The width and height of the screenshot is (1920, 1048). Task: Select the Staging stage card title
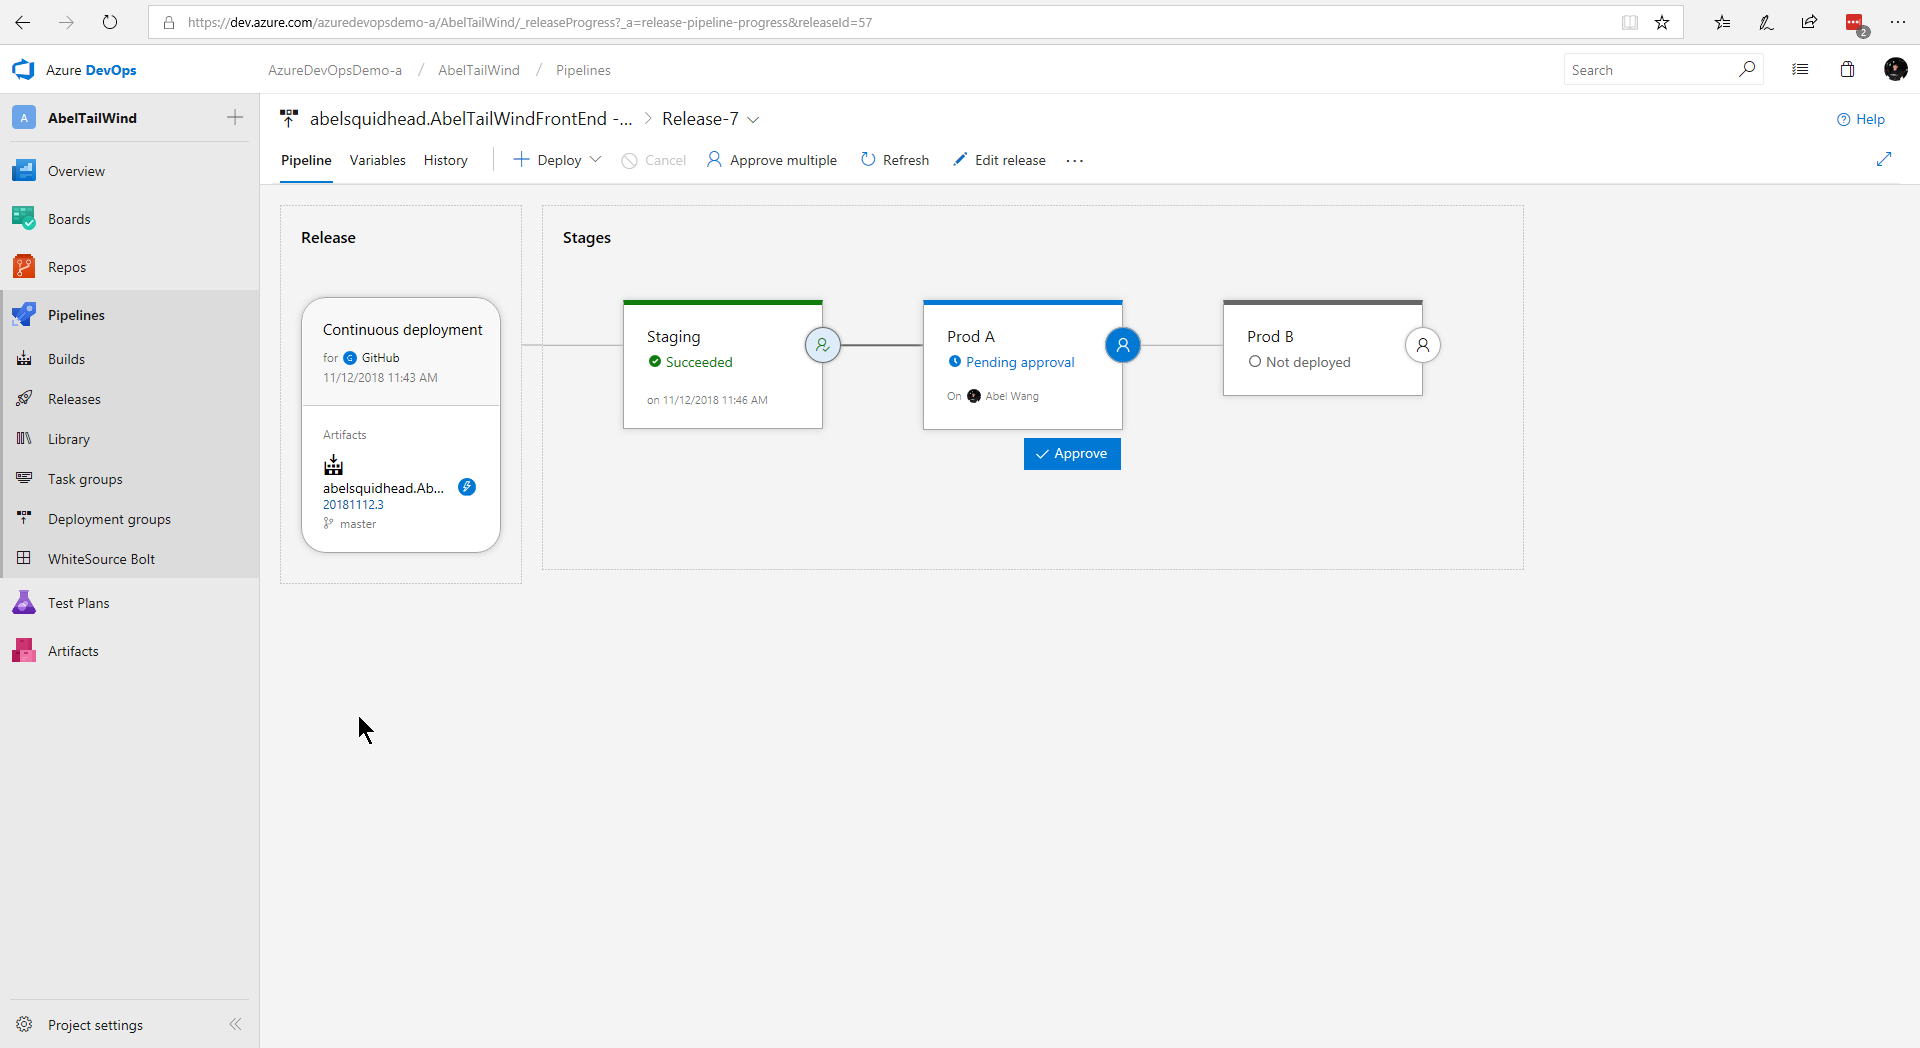tap(674, 337)
